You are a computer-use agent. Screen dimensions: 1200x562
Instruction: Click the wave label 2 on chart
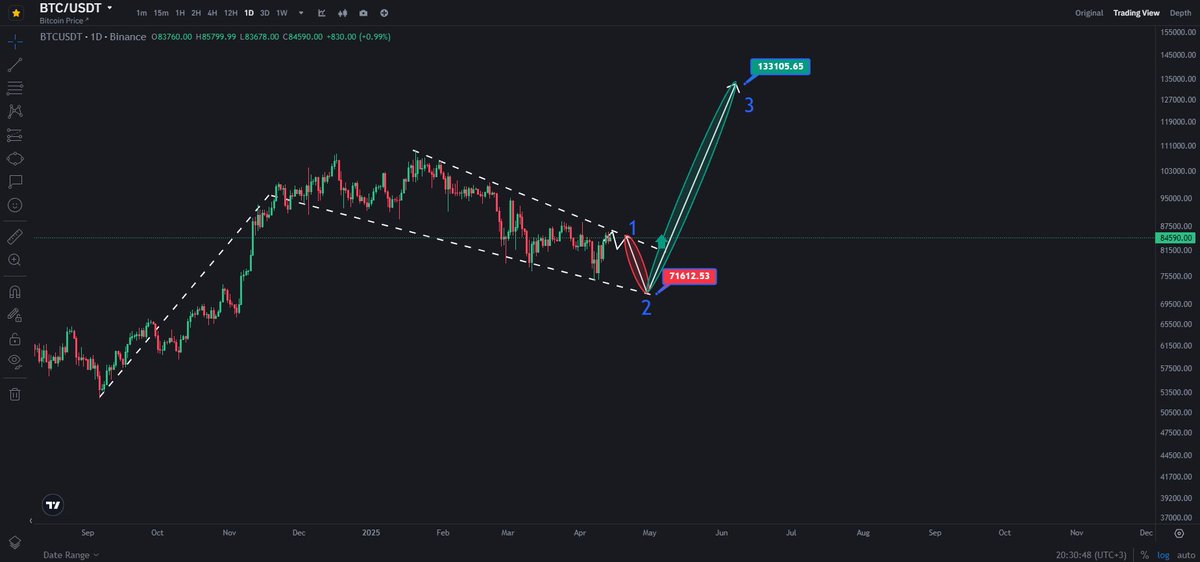[x=647, y=307]
